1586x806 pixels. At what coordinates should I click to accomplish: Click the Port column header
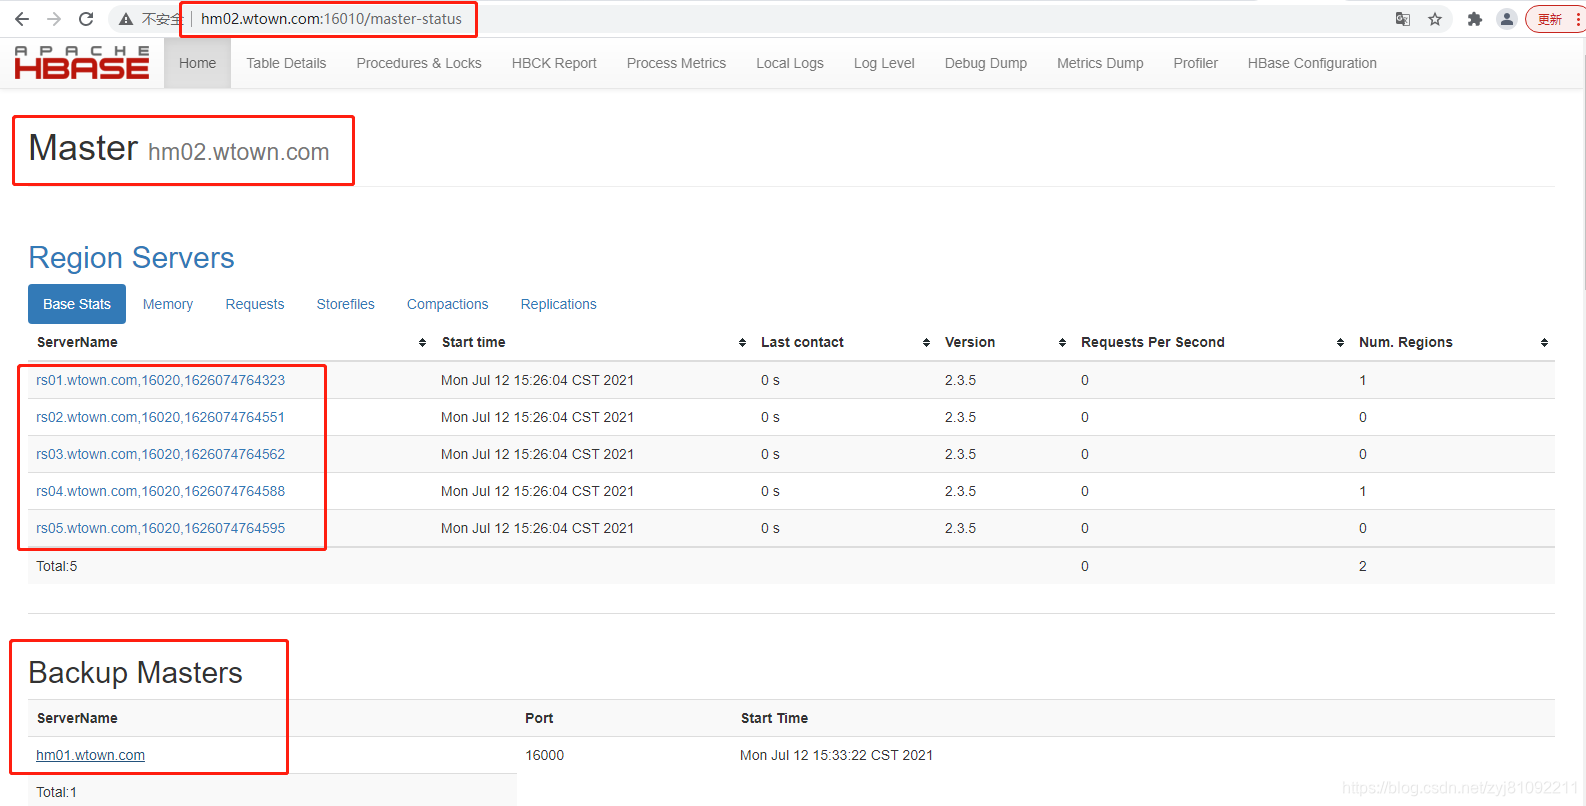pyautogui.click(x=539, y=718)
